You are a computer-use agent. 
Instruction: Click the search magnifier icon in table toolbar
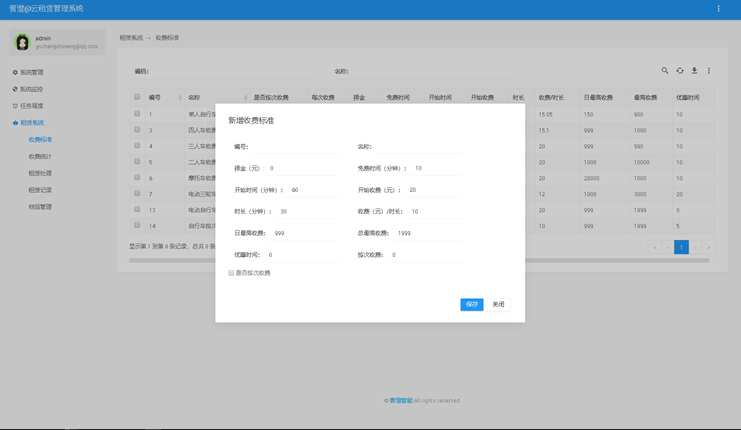[x=665, y=71]
